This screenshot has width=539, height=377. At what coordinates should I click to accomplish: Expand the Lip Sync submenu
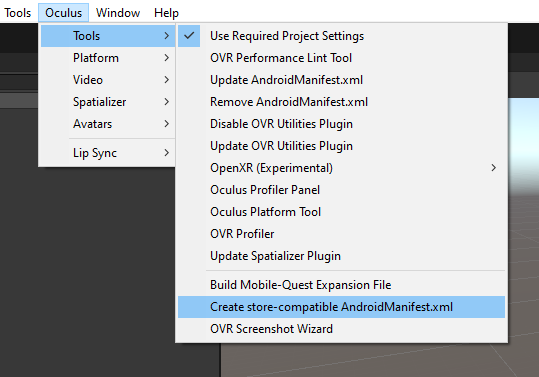coord(108,153)
